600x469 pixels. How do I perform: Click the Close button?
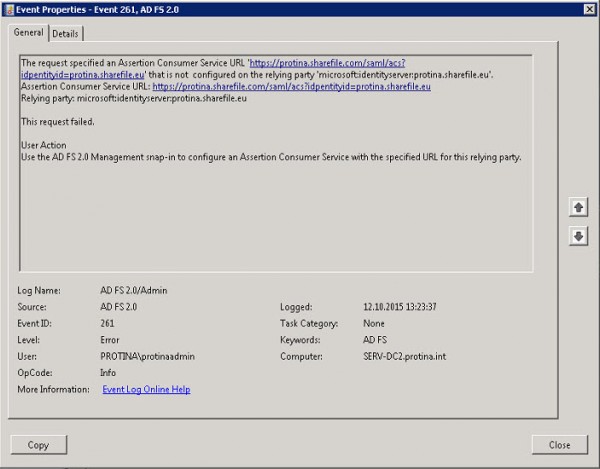559,445
